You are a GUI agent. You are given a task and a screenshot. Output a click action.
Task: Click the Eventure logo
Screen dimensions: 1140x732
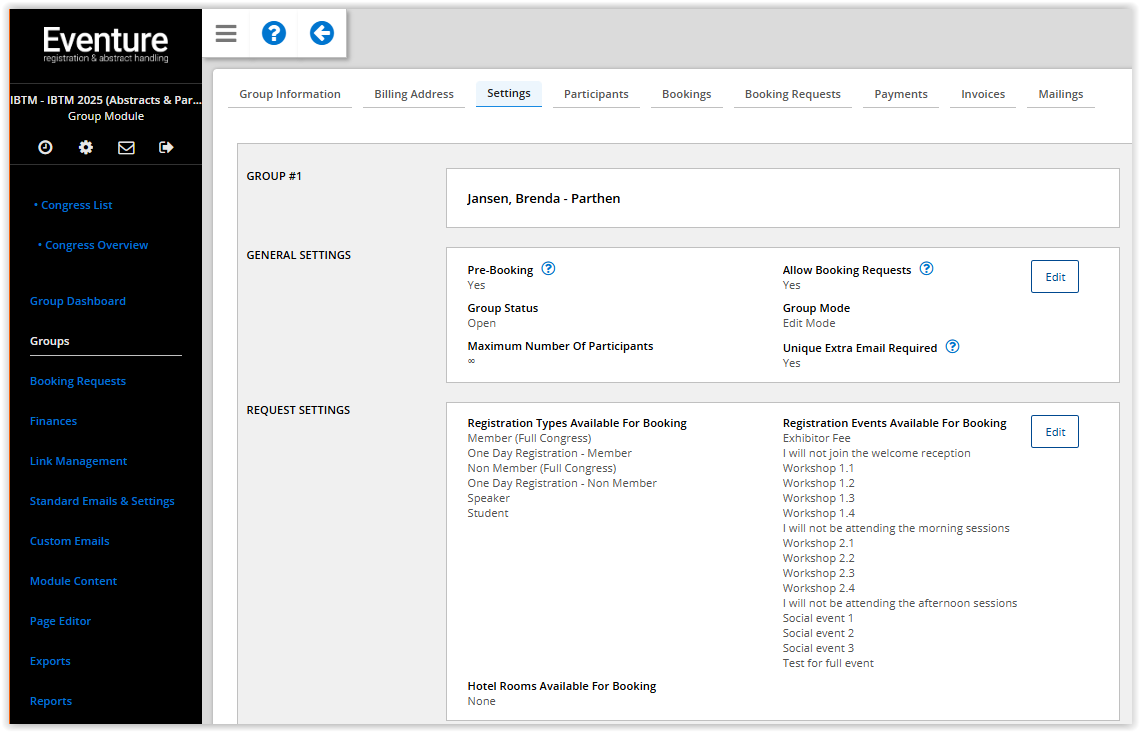tap(105, 44)
